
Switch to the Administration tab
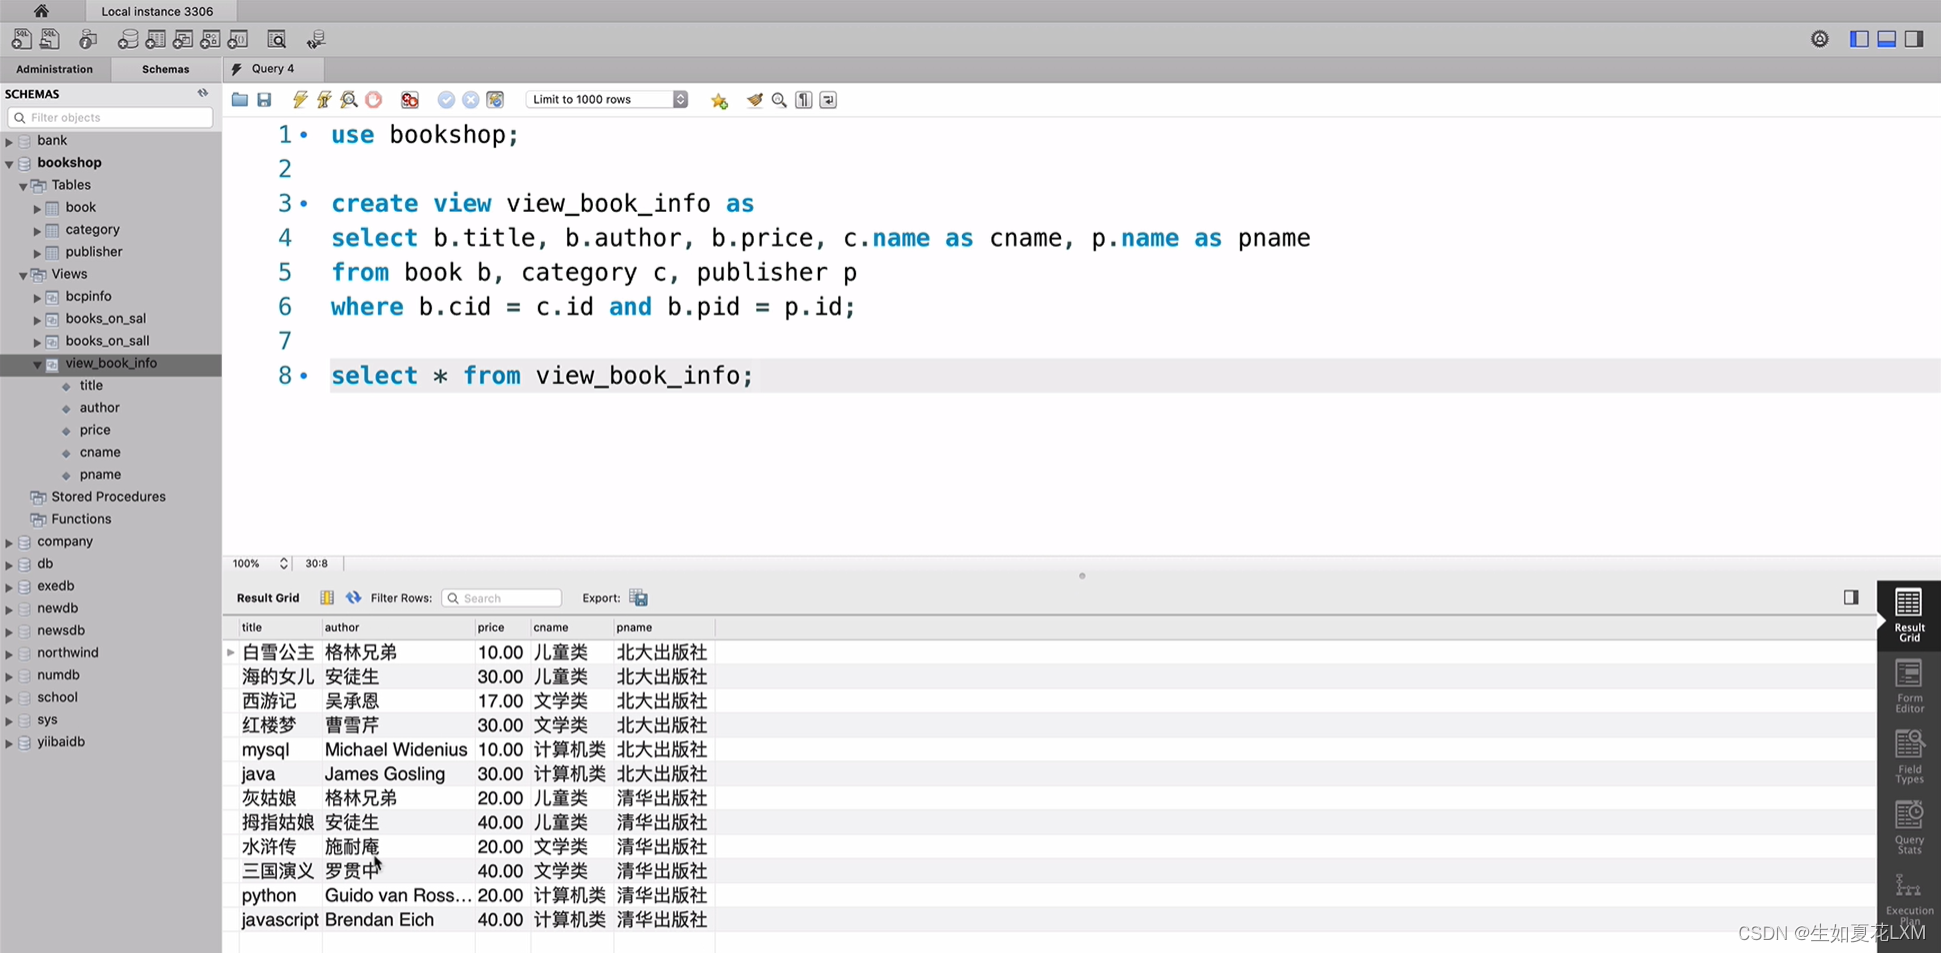click(x=54, y=68)
